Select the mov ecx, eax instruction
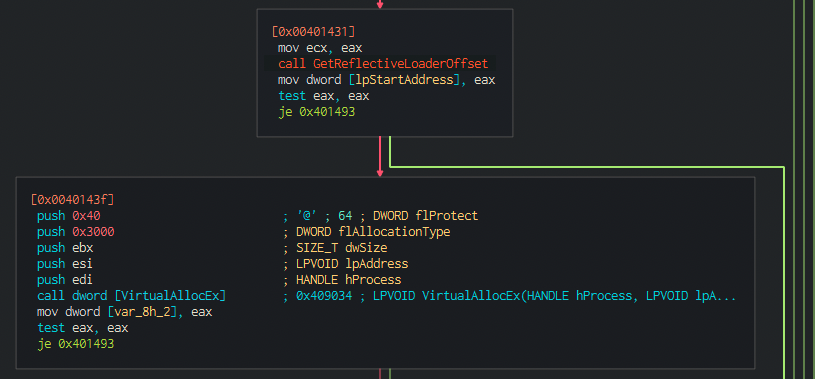Screen dimensions: 815x379 point(320,48)
